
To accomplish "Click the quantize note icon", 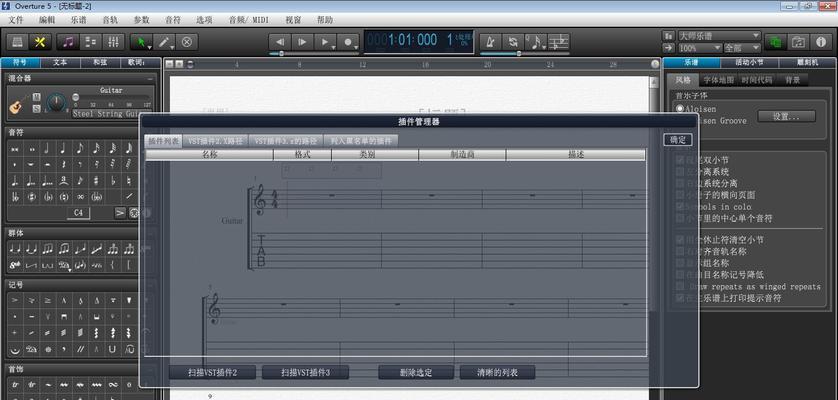I will click(534, 42).
